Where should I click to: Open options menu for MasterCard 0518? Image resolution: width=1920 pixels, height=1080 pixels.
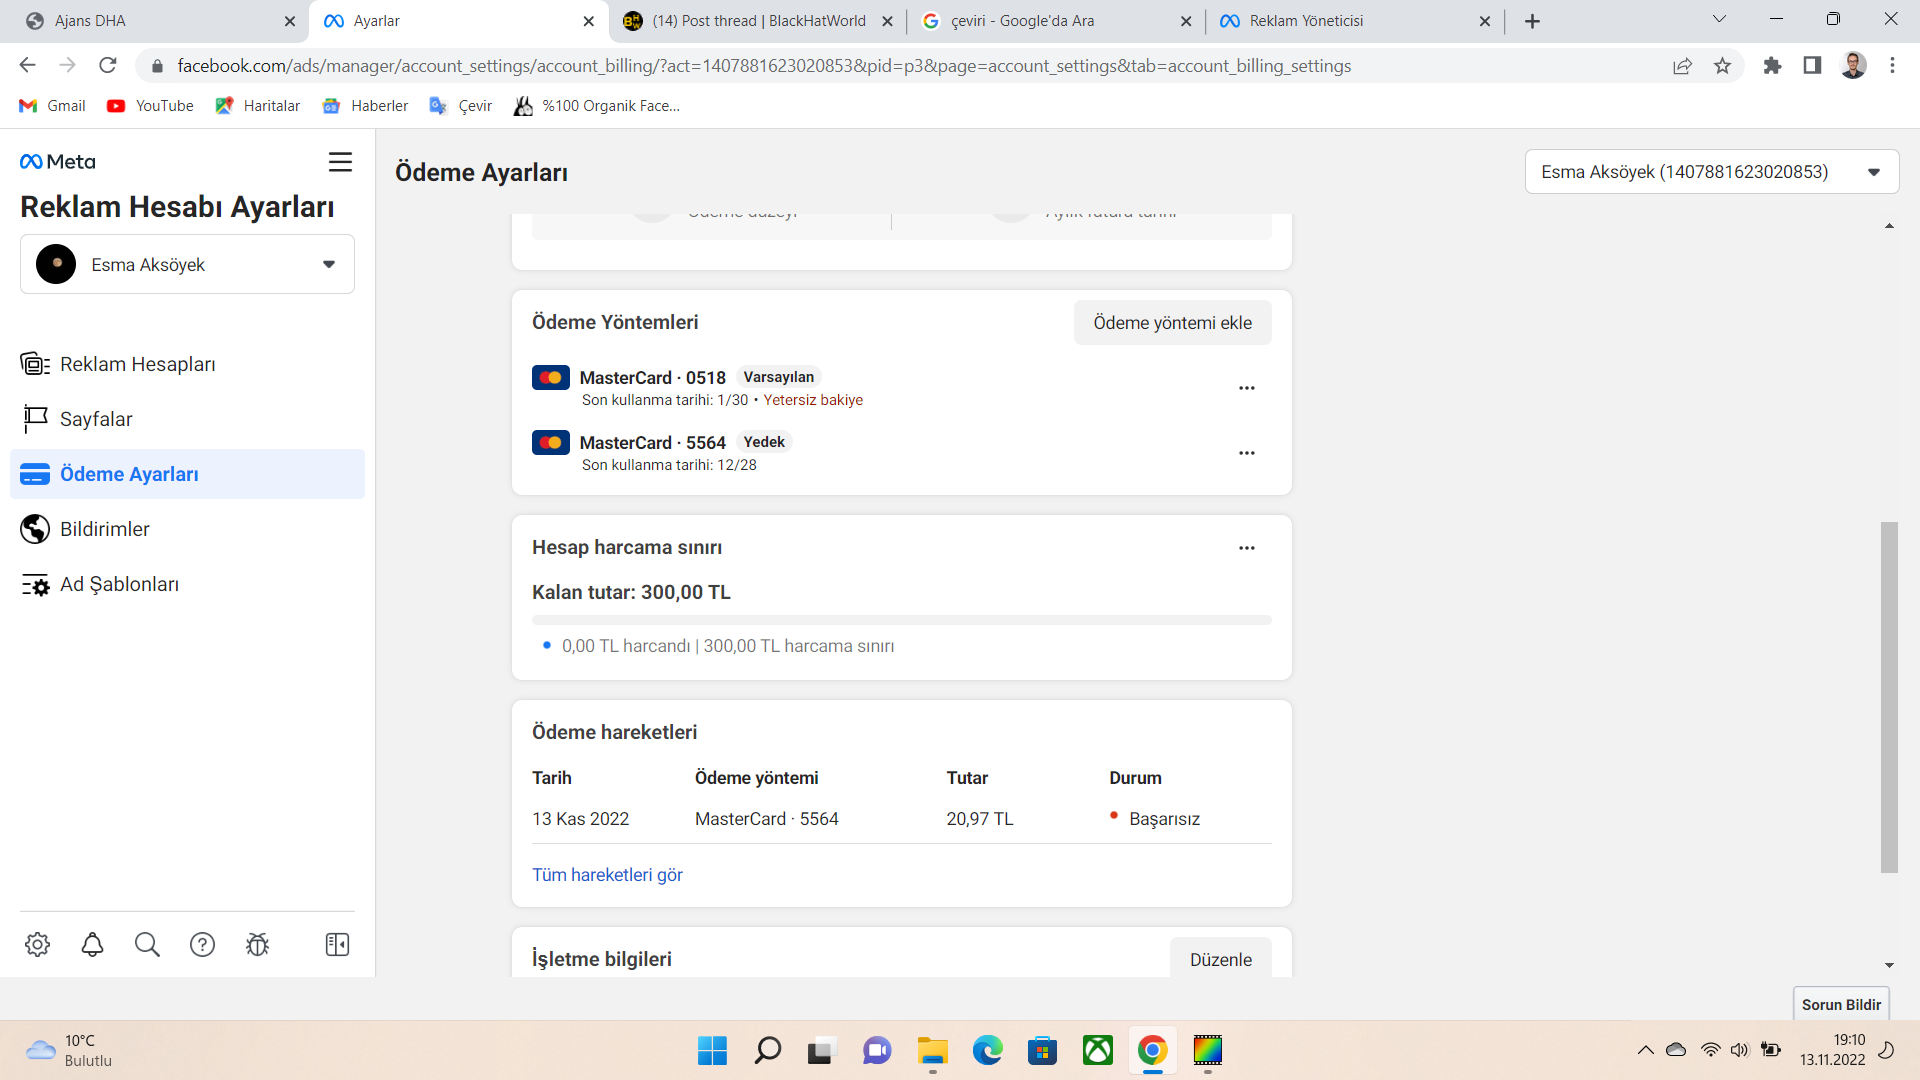[x=1246, y=388]
